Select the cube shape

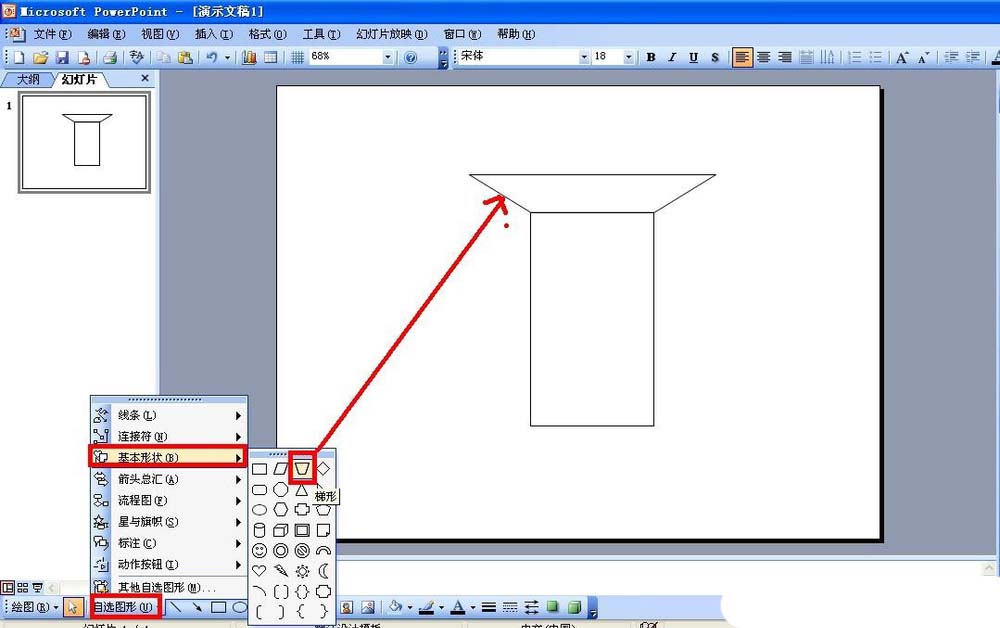pyautogui.click(x=281, y=530)
